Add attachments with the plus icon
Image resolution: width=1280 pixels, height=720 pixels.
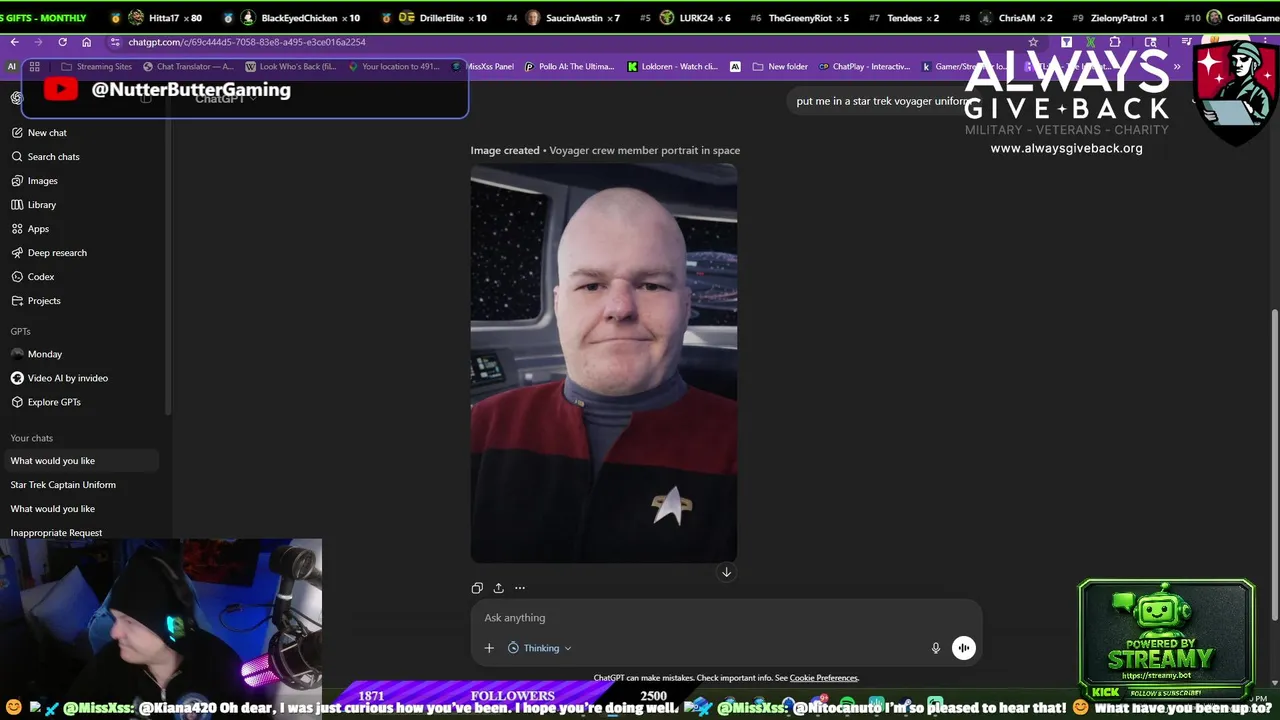point(489,648)
